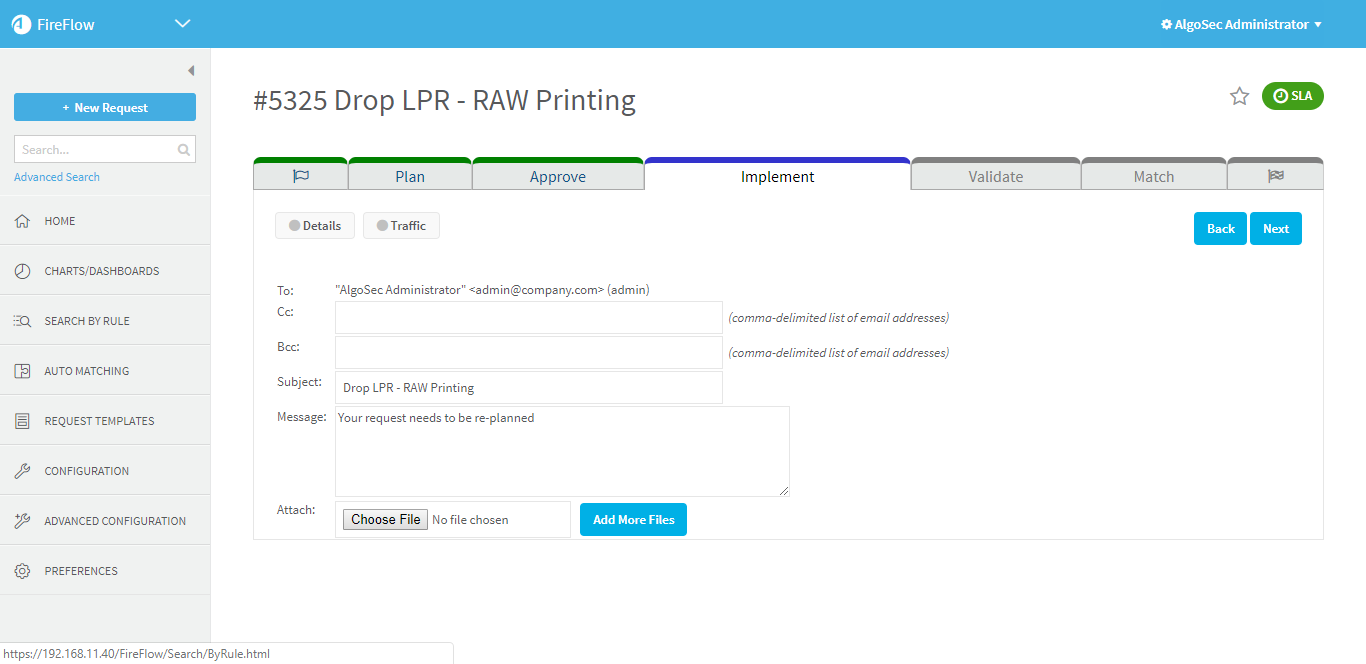Image resolution: width=1366 pixels, height=664 pixels.
Task: Click the Auto Matching icon
Action: point(22,371)
